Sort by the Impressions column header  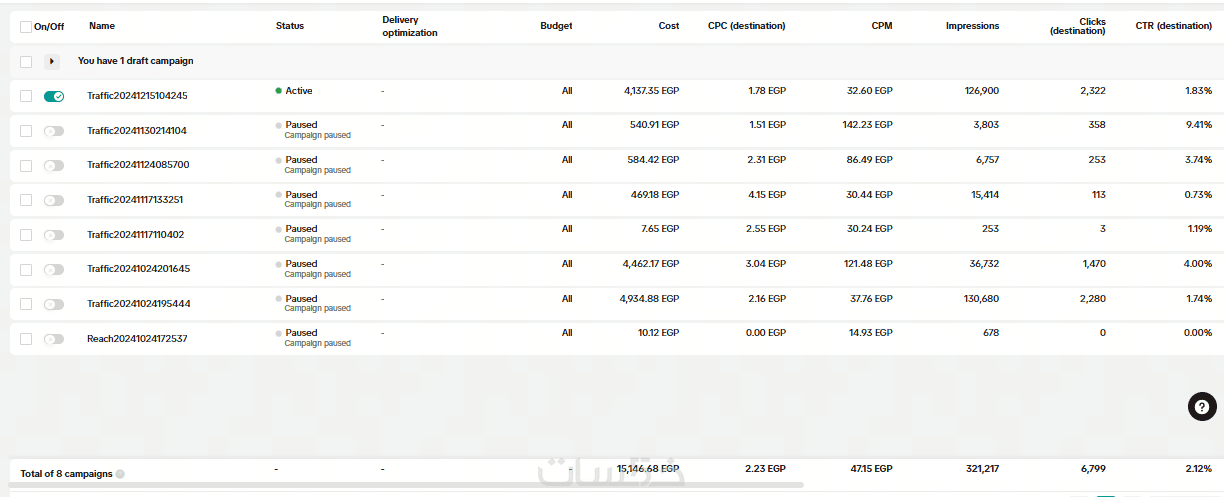coord(972,26)
